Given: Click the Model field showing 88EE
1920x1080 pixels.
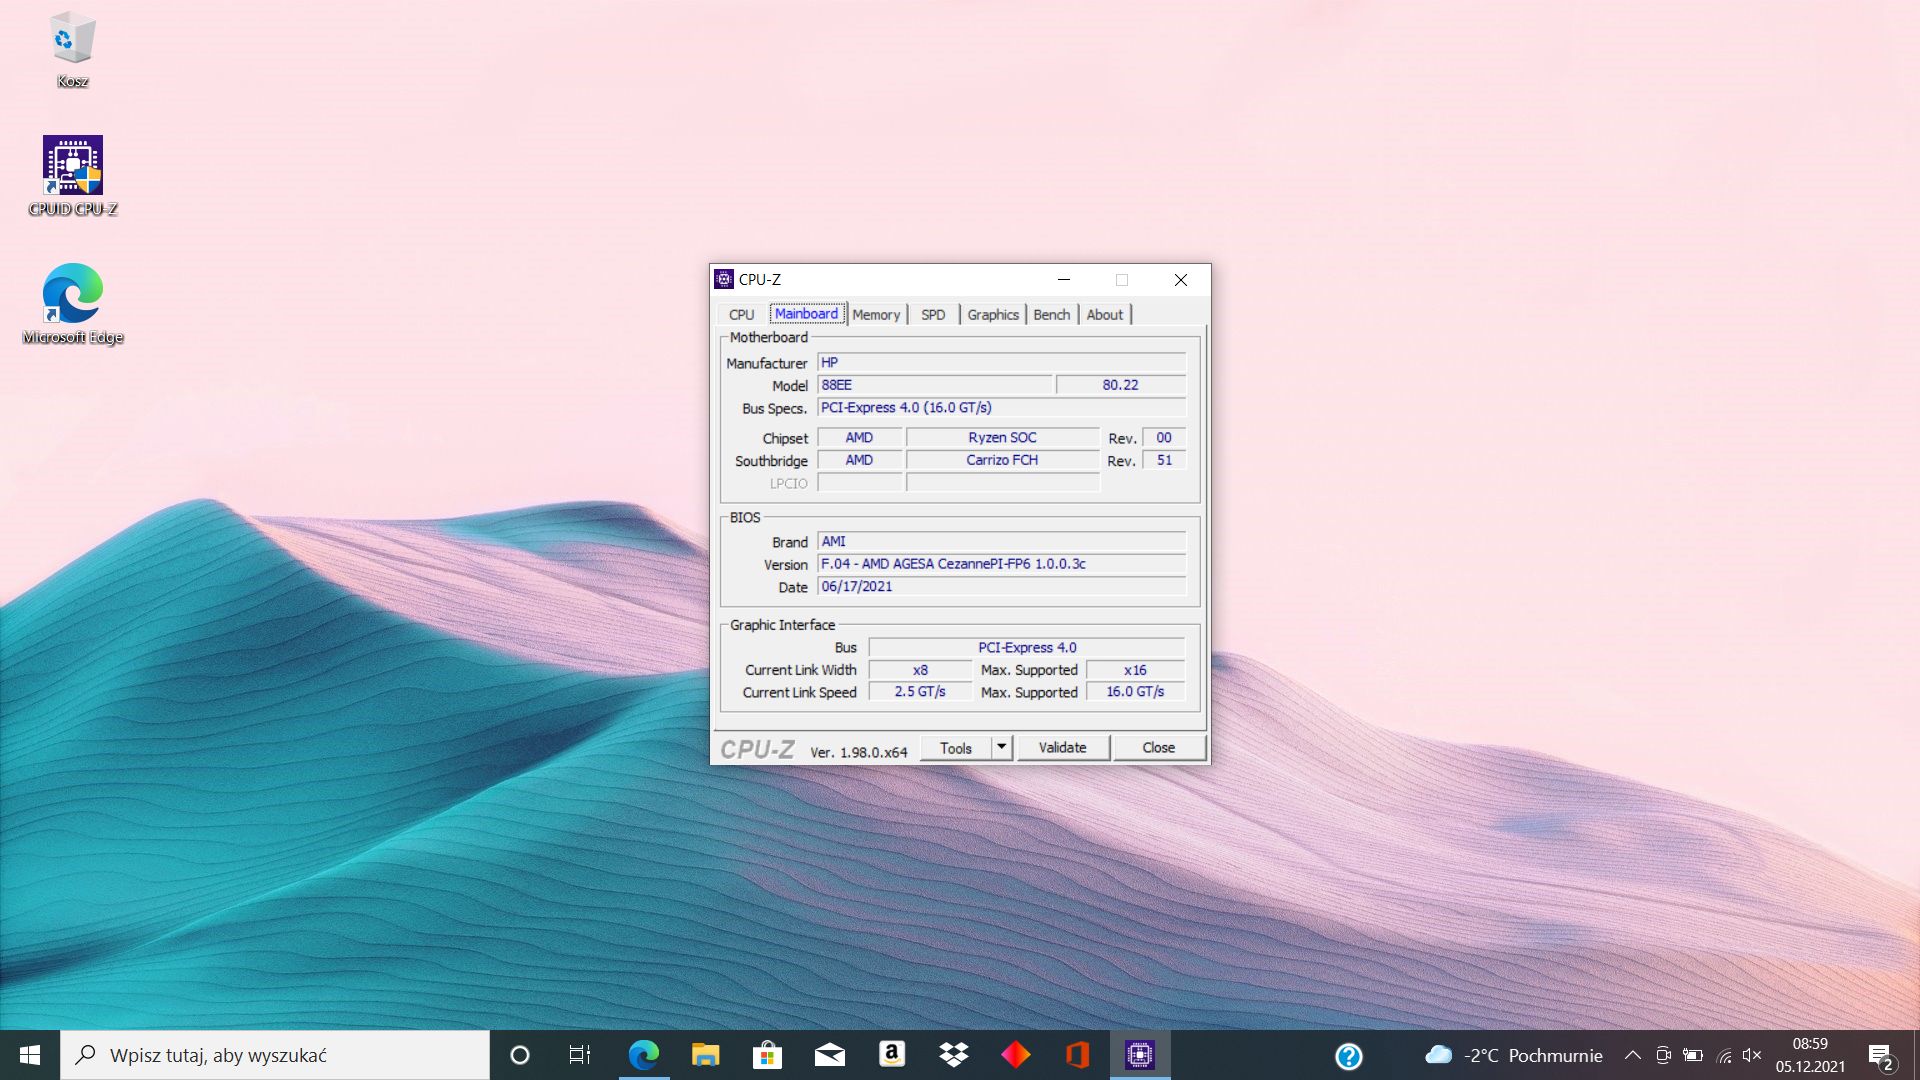Looking at the screenshot, I should coord(935,385).
